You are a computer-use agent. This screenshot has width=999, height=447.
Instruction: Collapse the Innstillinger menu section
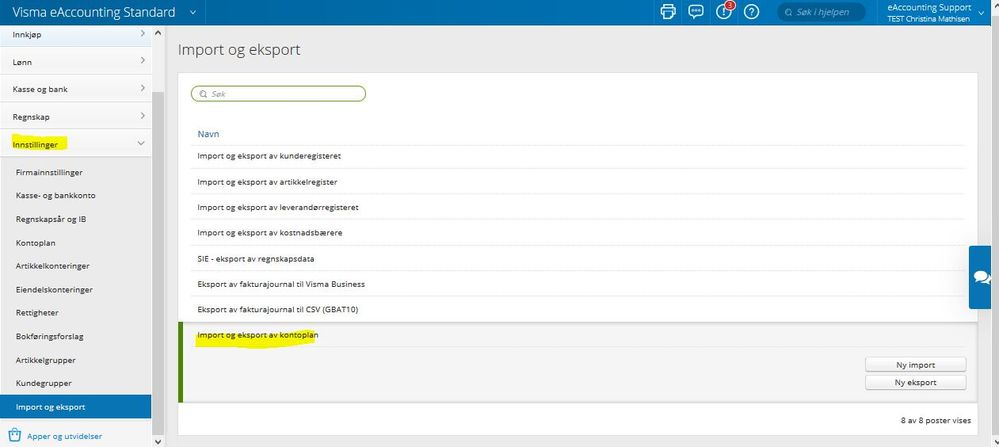[75, 144]
